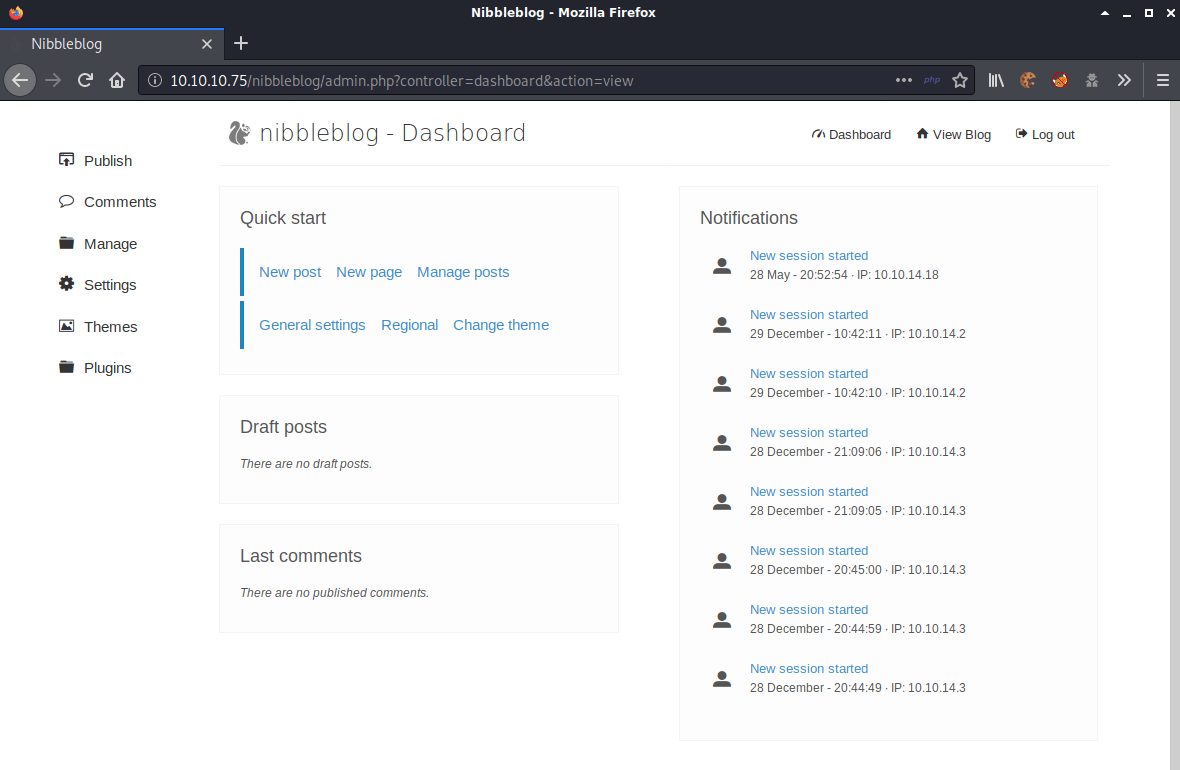Open session notification from 29 December 10:42:10
The height and width of the screenshot is (770, 1180).
click(808, 374)
